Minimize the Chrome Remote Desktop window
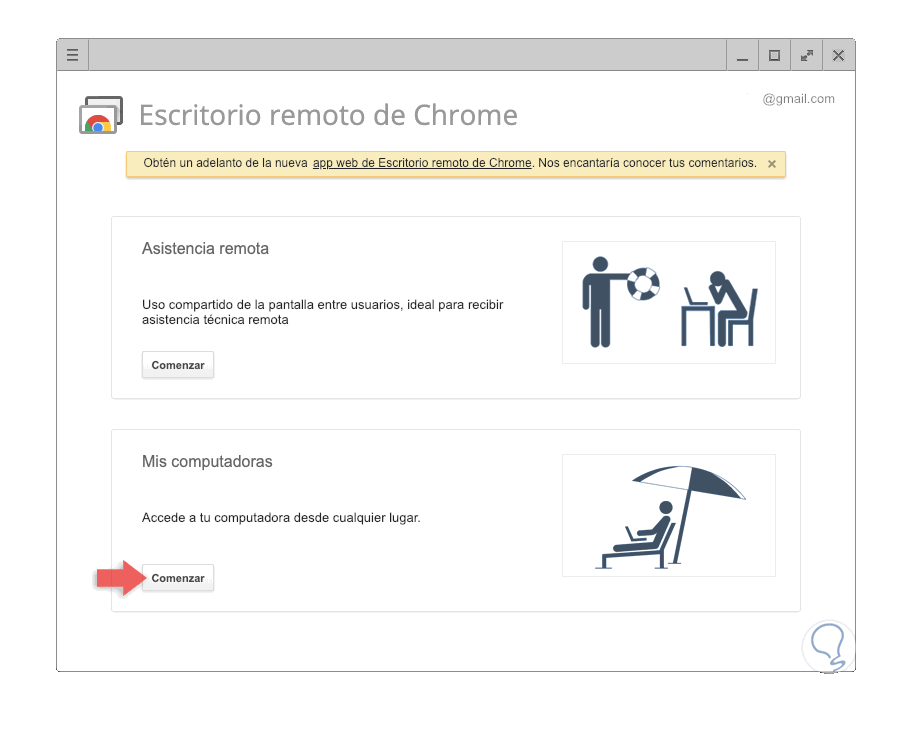The height and width of the screenshot is (746, 912). 742,55
